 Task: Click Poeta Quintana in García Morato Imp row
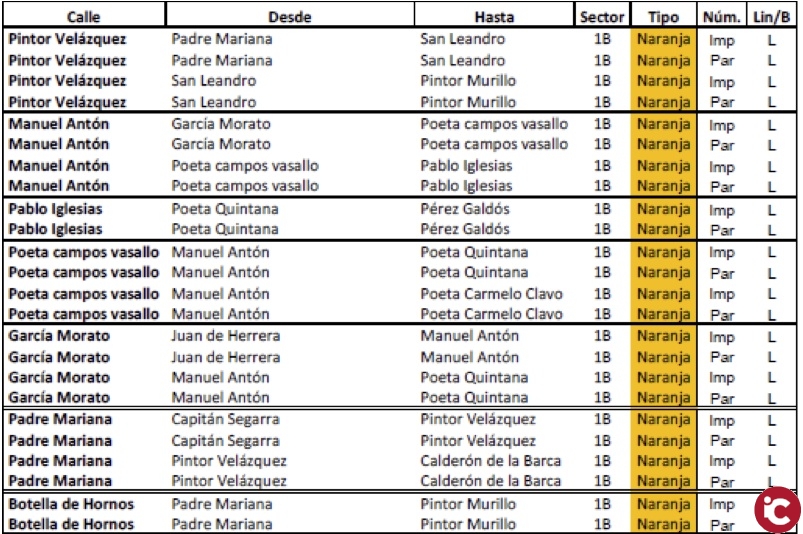pos(474,377)
